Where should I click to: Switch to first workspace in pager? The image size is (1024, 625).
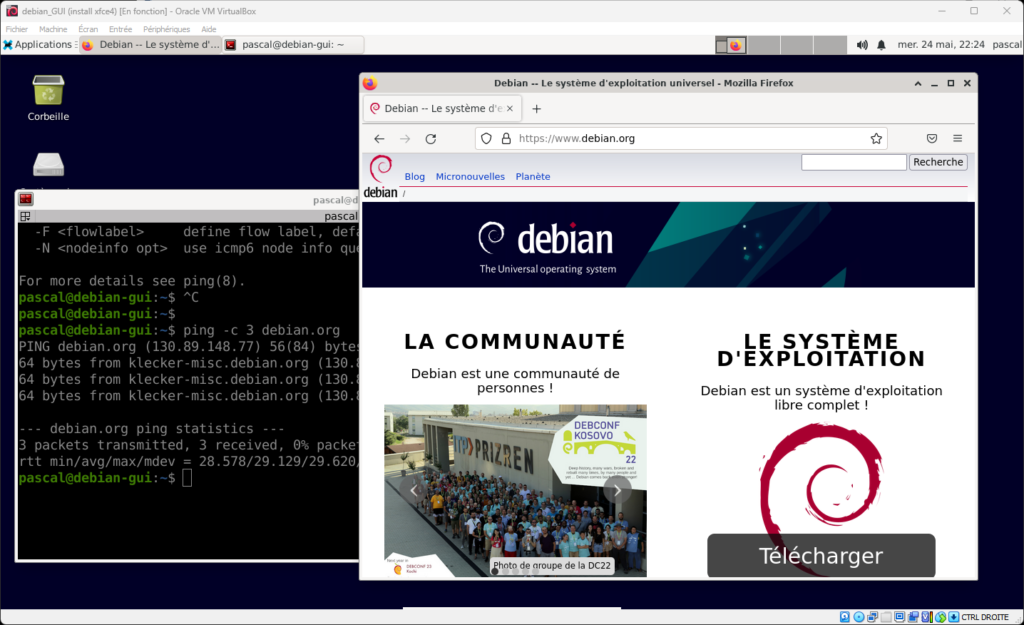[731, 45]
